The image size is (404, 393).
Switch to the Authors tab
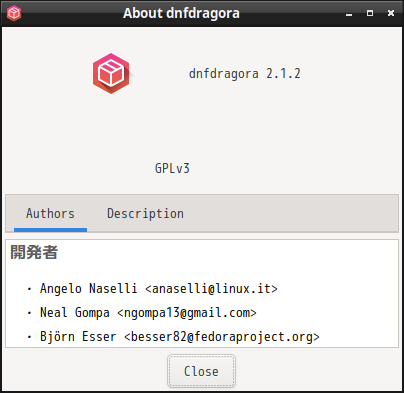tap(50, 214)
